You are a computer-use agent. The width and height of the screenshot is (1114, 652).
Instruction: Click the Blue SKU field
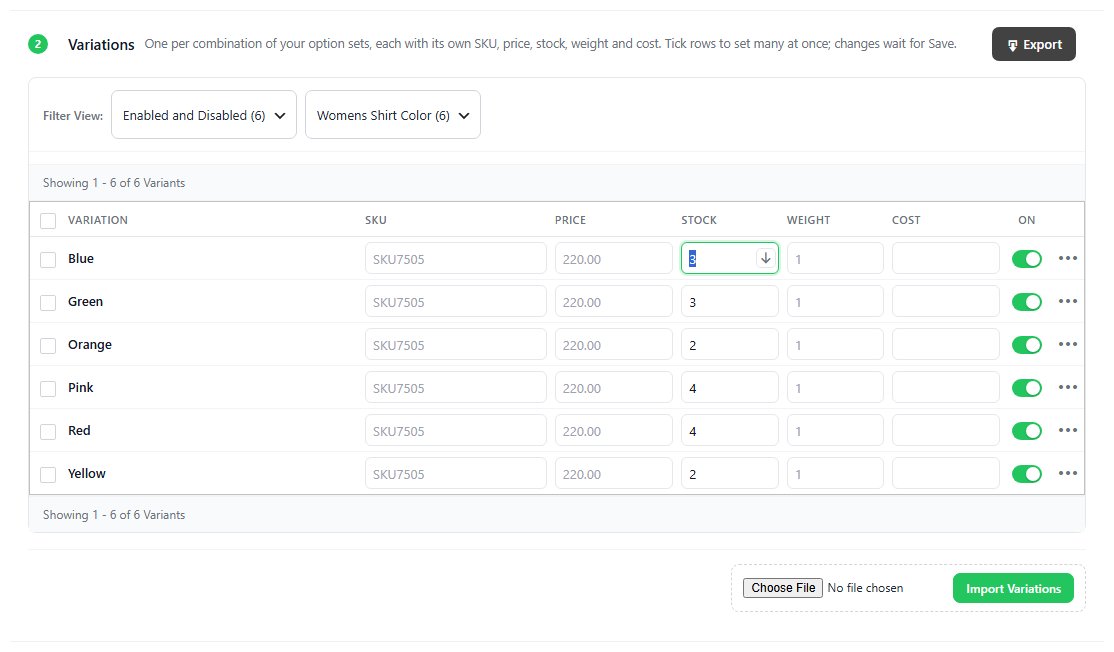click(455, 259)
